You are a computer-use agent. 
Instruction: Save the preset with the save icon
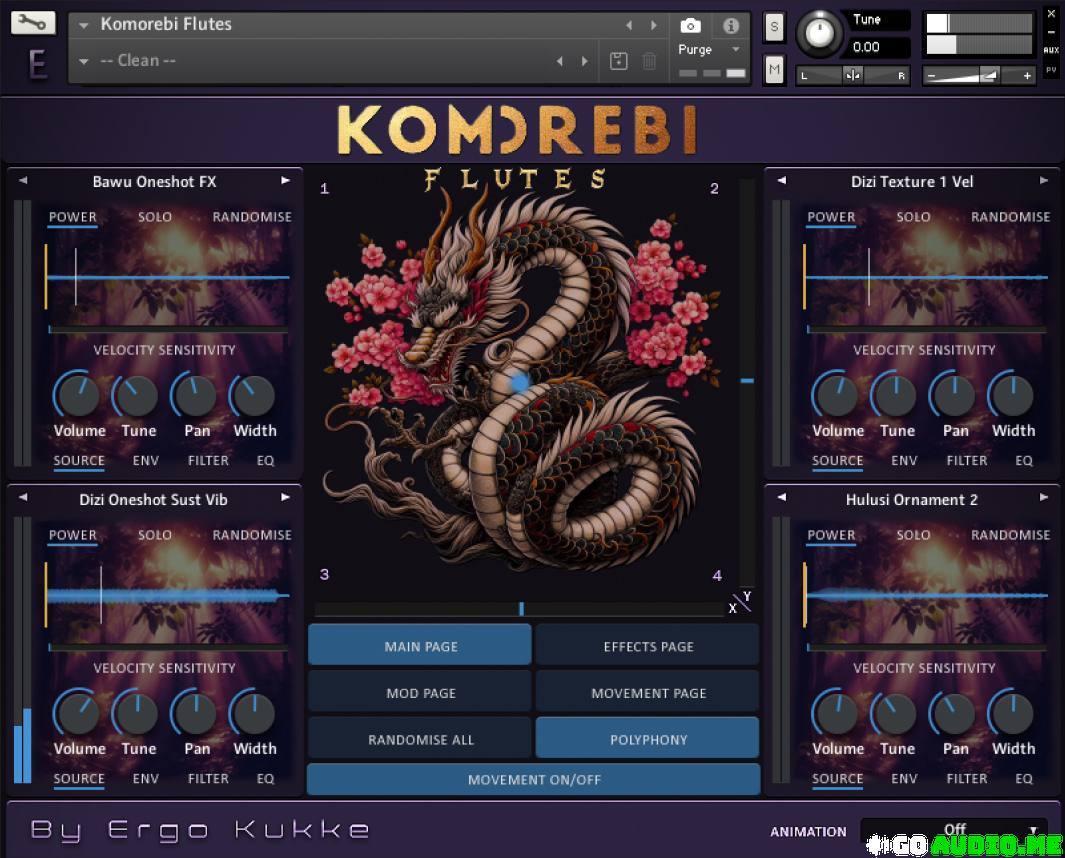tap(619, 61)
